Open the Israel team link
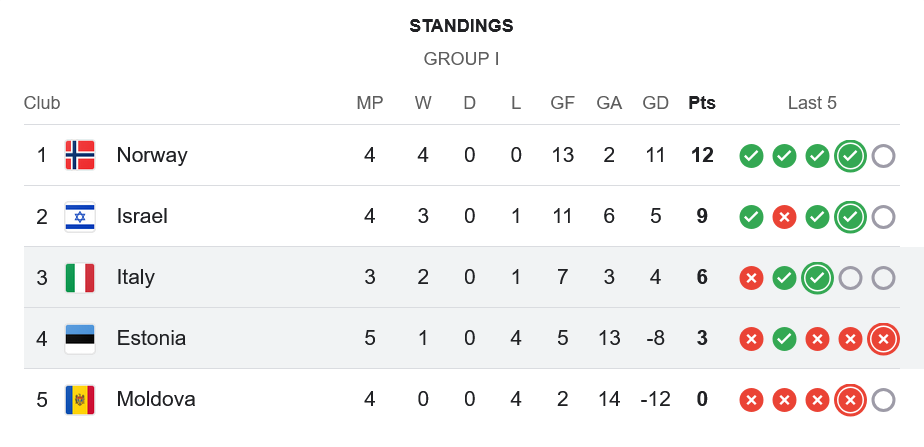Viewport: 924px width, 447px height. point(142,216)
